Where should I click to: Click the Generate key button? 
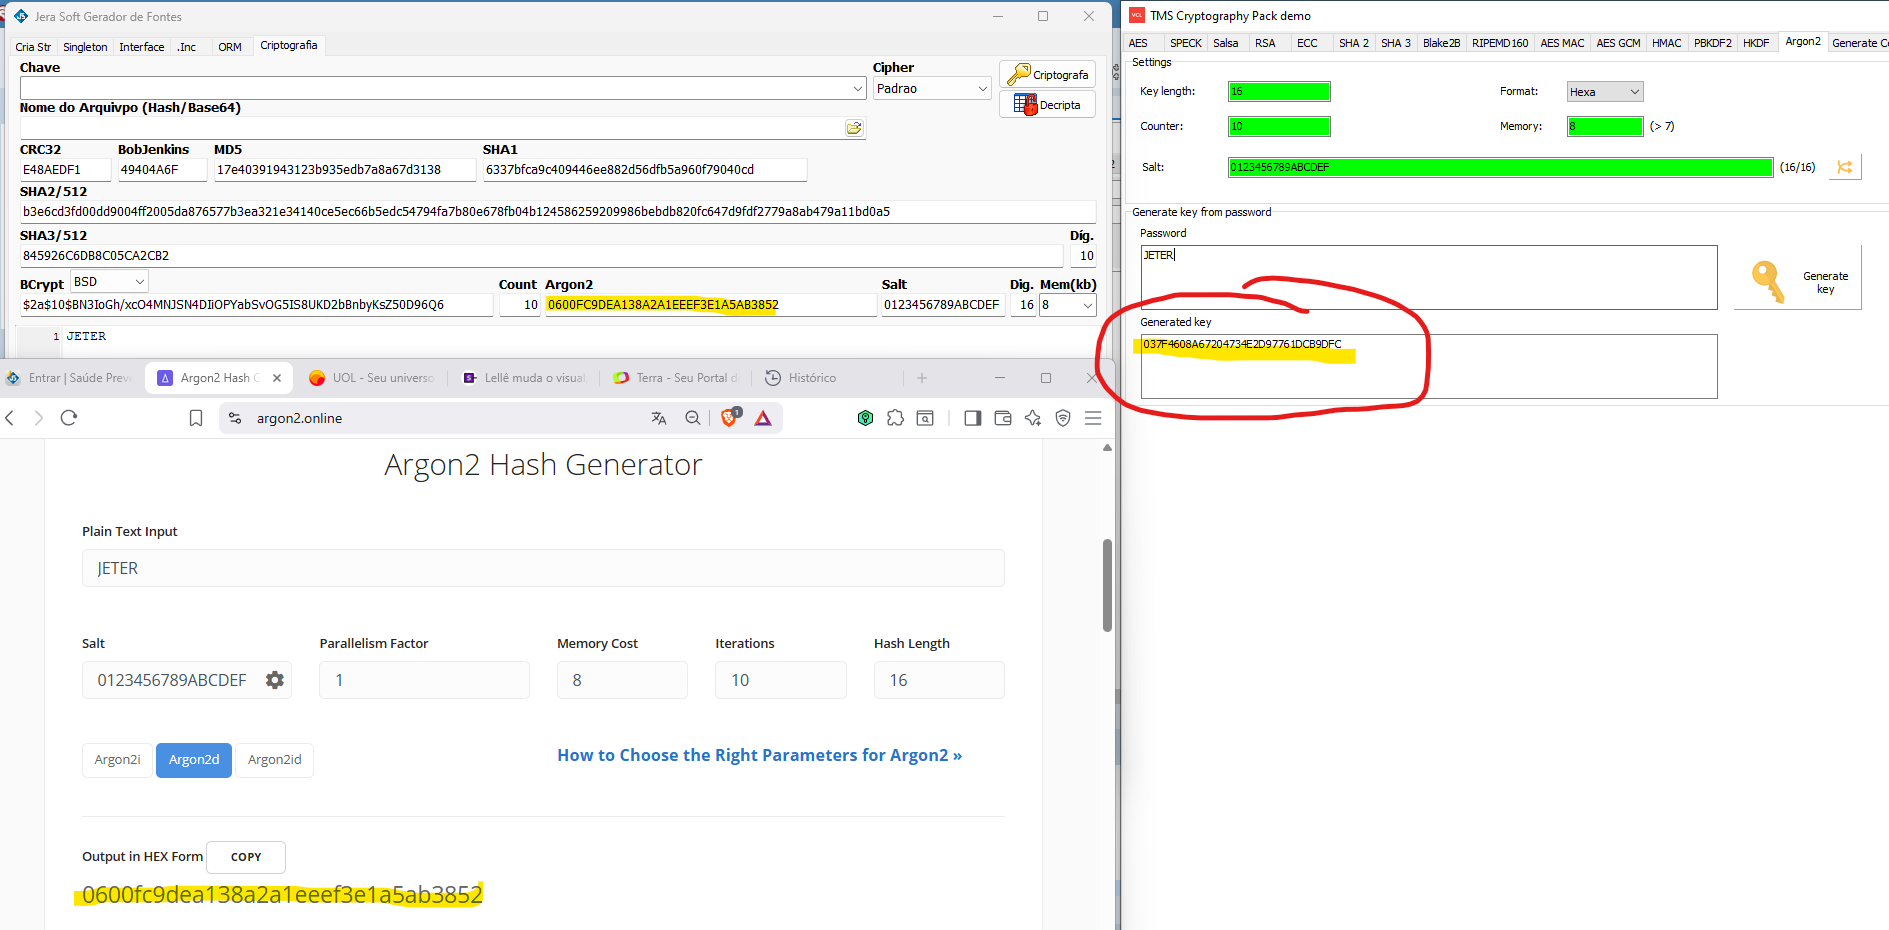click(1798, 282)
